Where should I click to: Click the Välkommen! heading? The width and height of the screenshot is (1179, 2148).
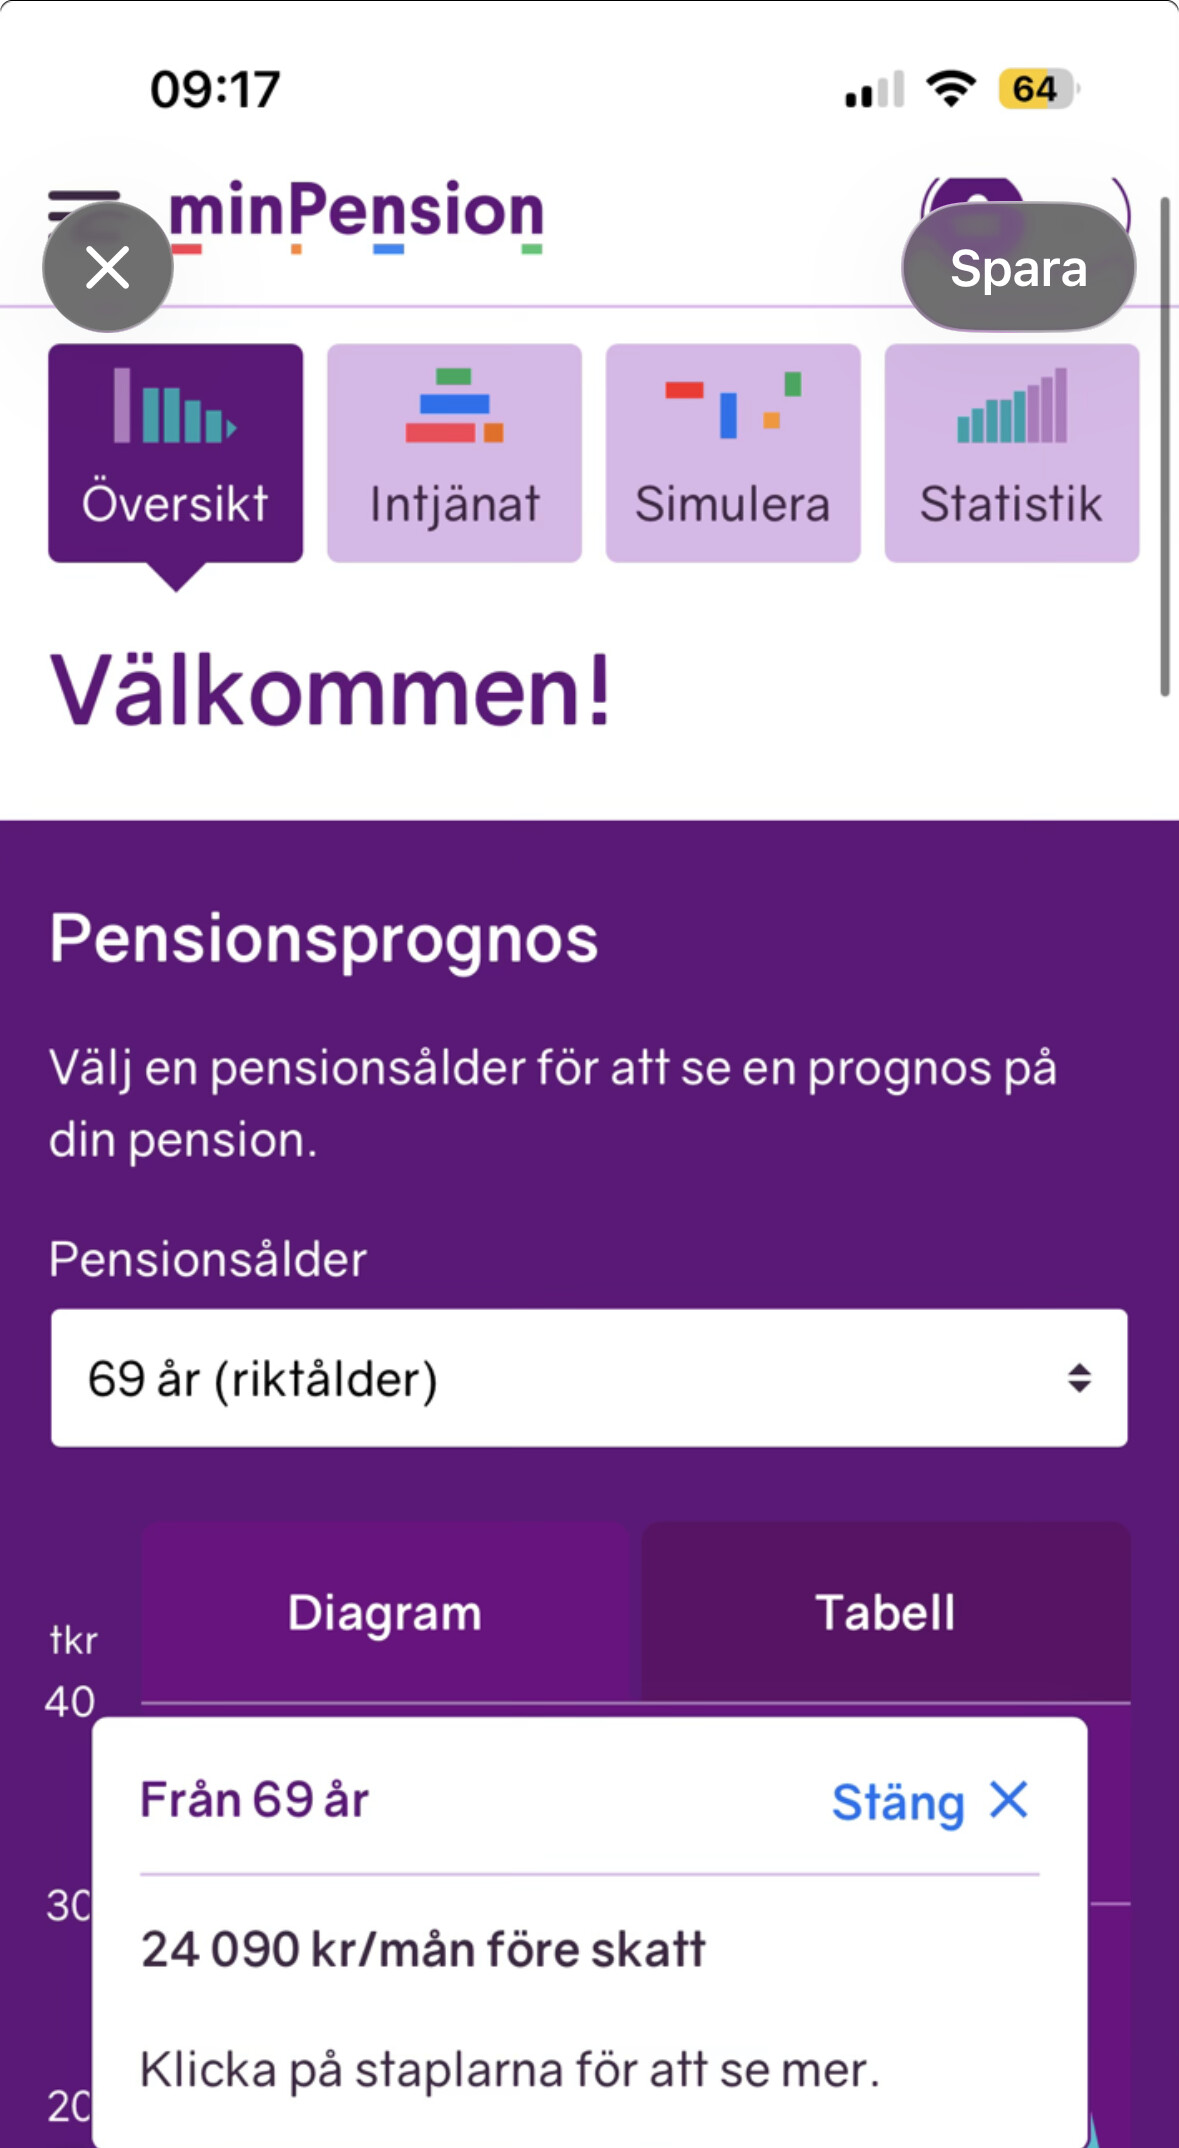click(330, 691)
